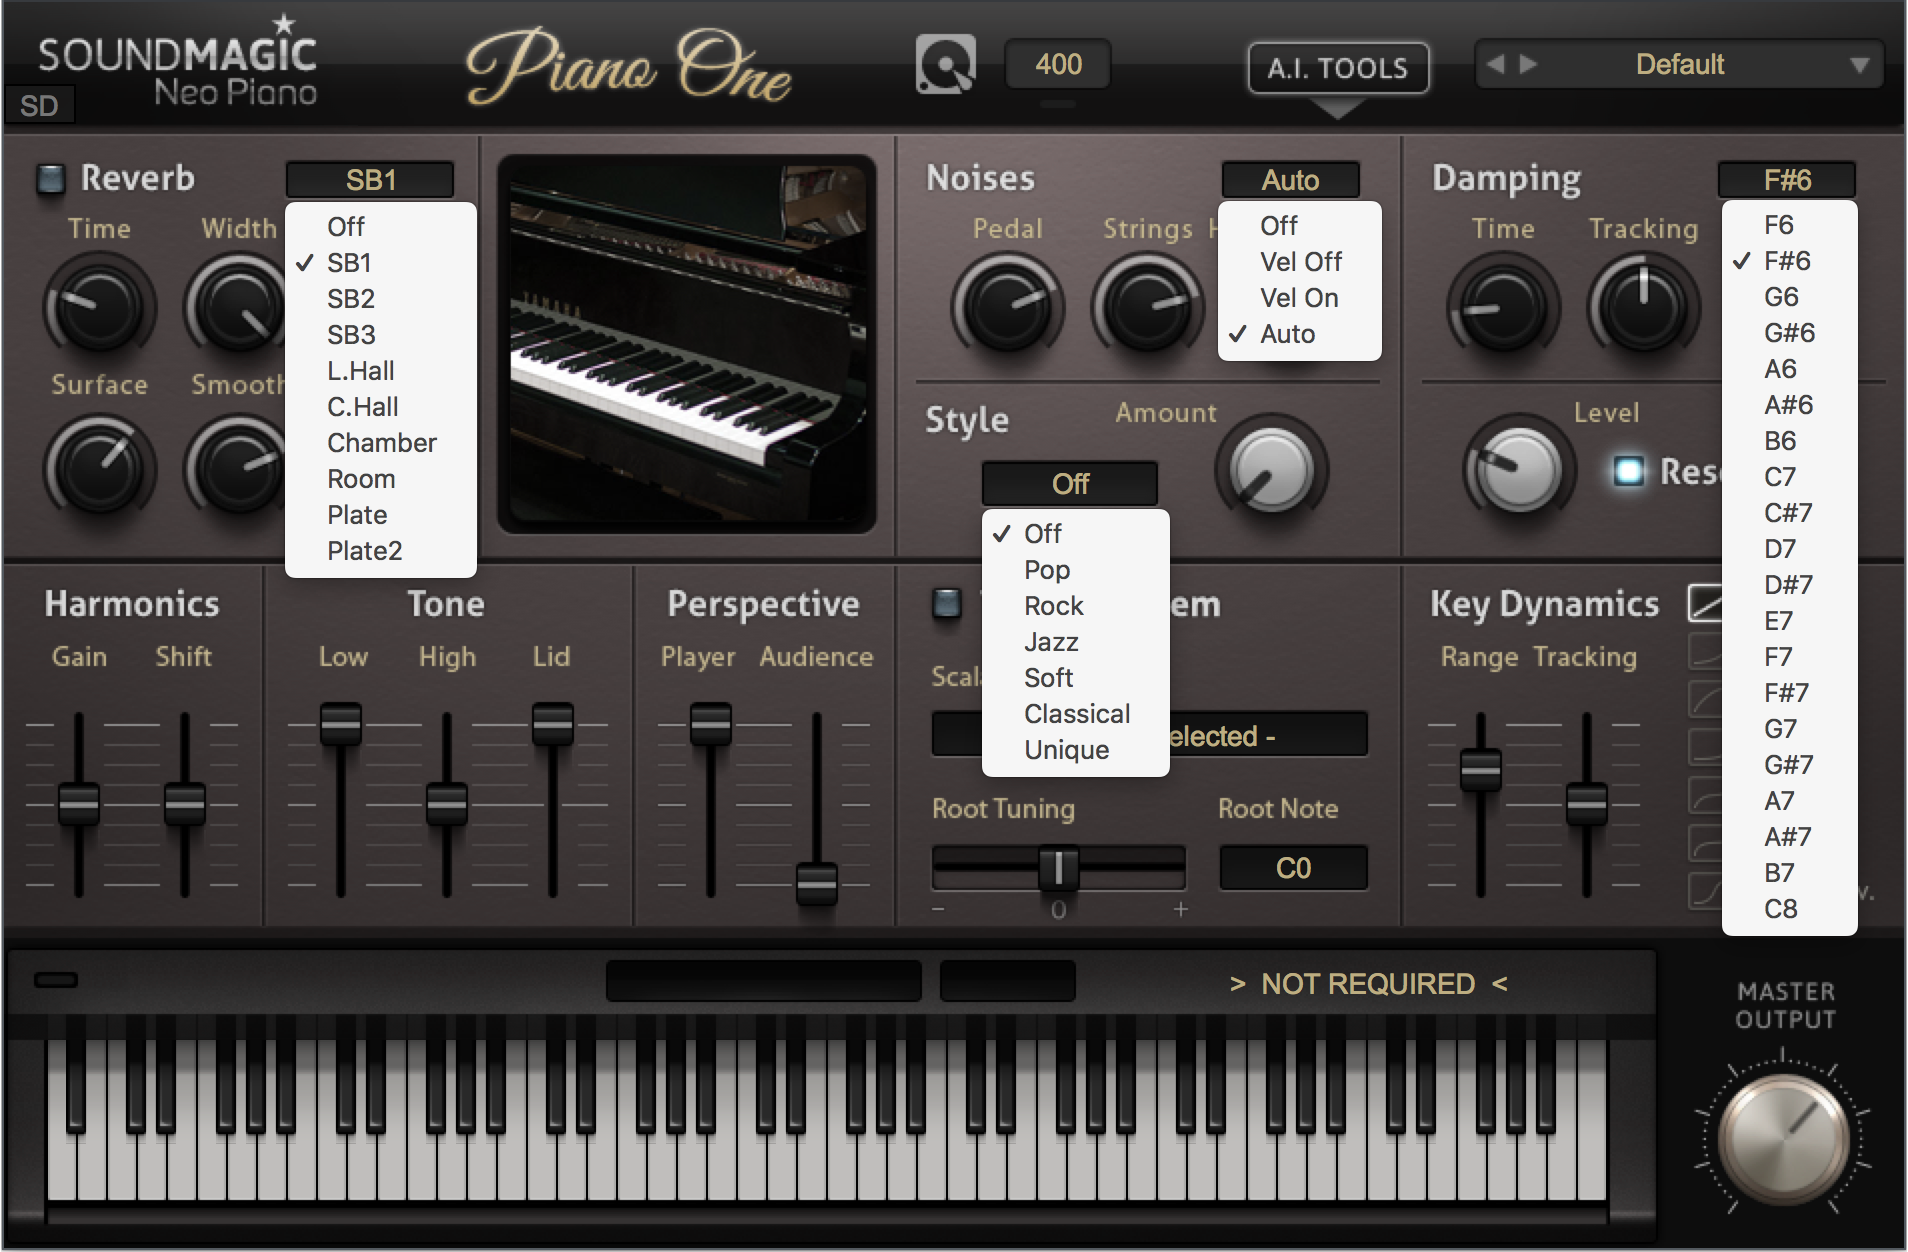
Task: Toggle the tuning system enable switch
Action: coord(947,603)
